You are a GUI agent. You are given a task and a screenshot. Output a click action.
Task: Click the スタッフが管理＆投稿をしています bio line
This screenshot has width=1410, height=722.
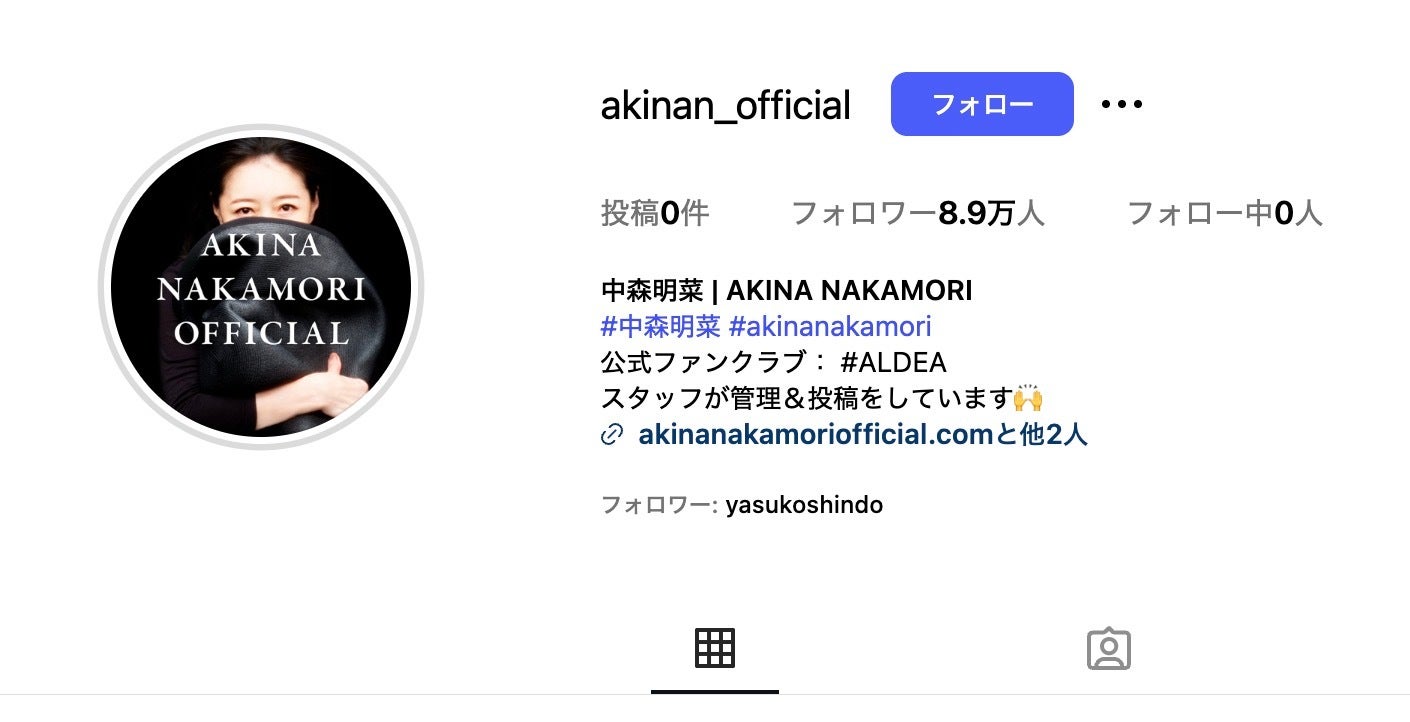(x=806, y=398)
